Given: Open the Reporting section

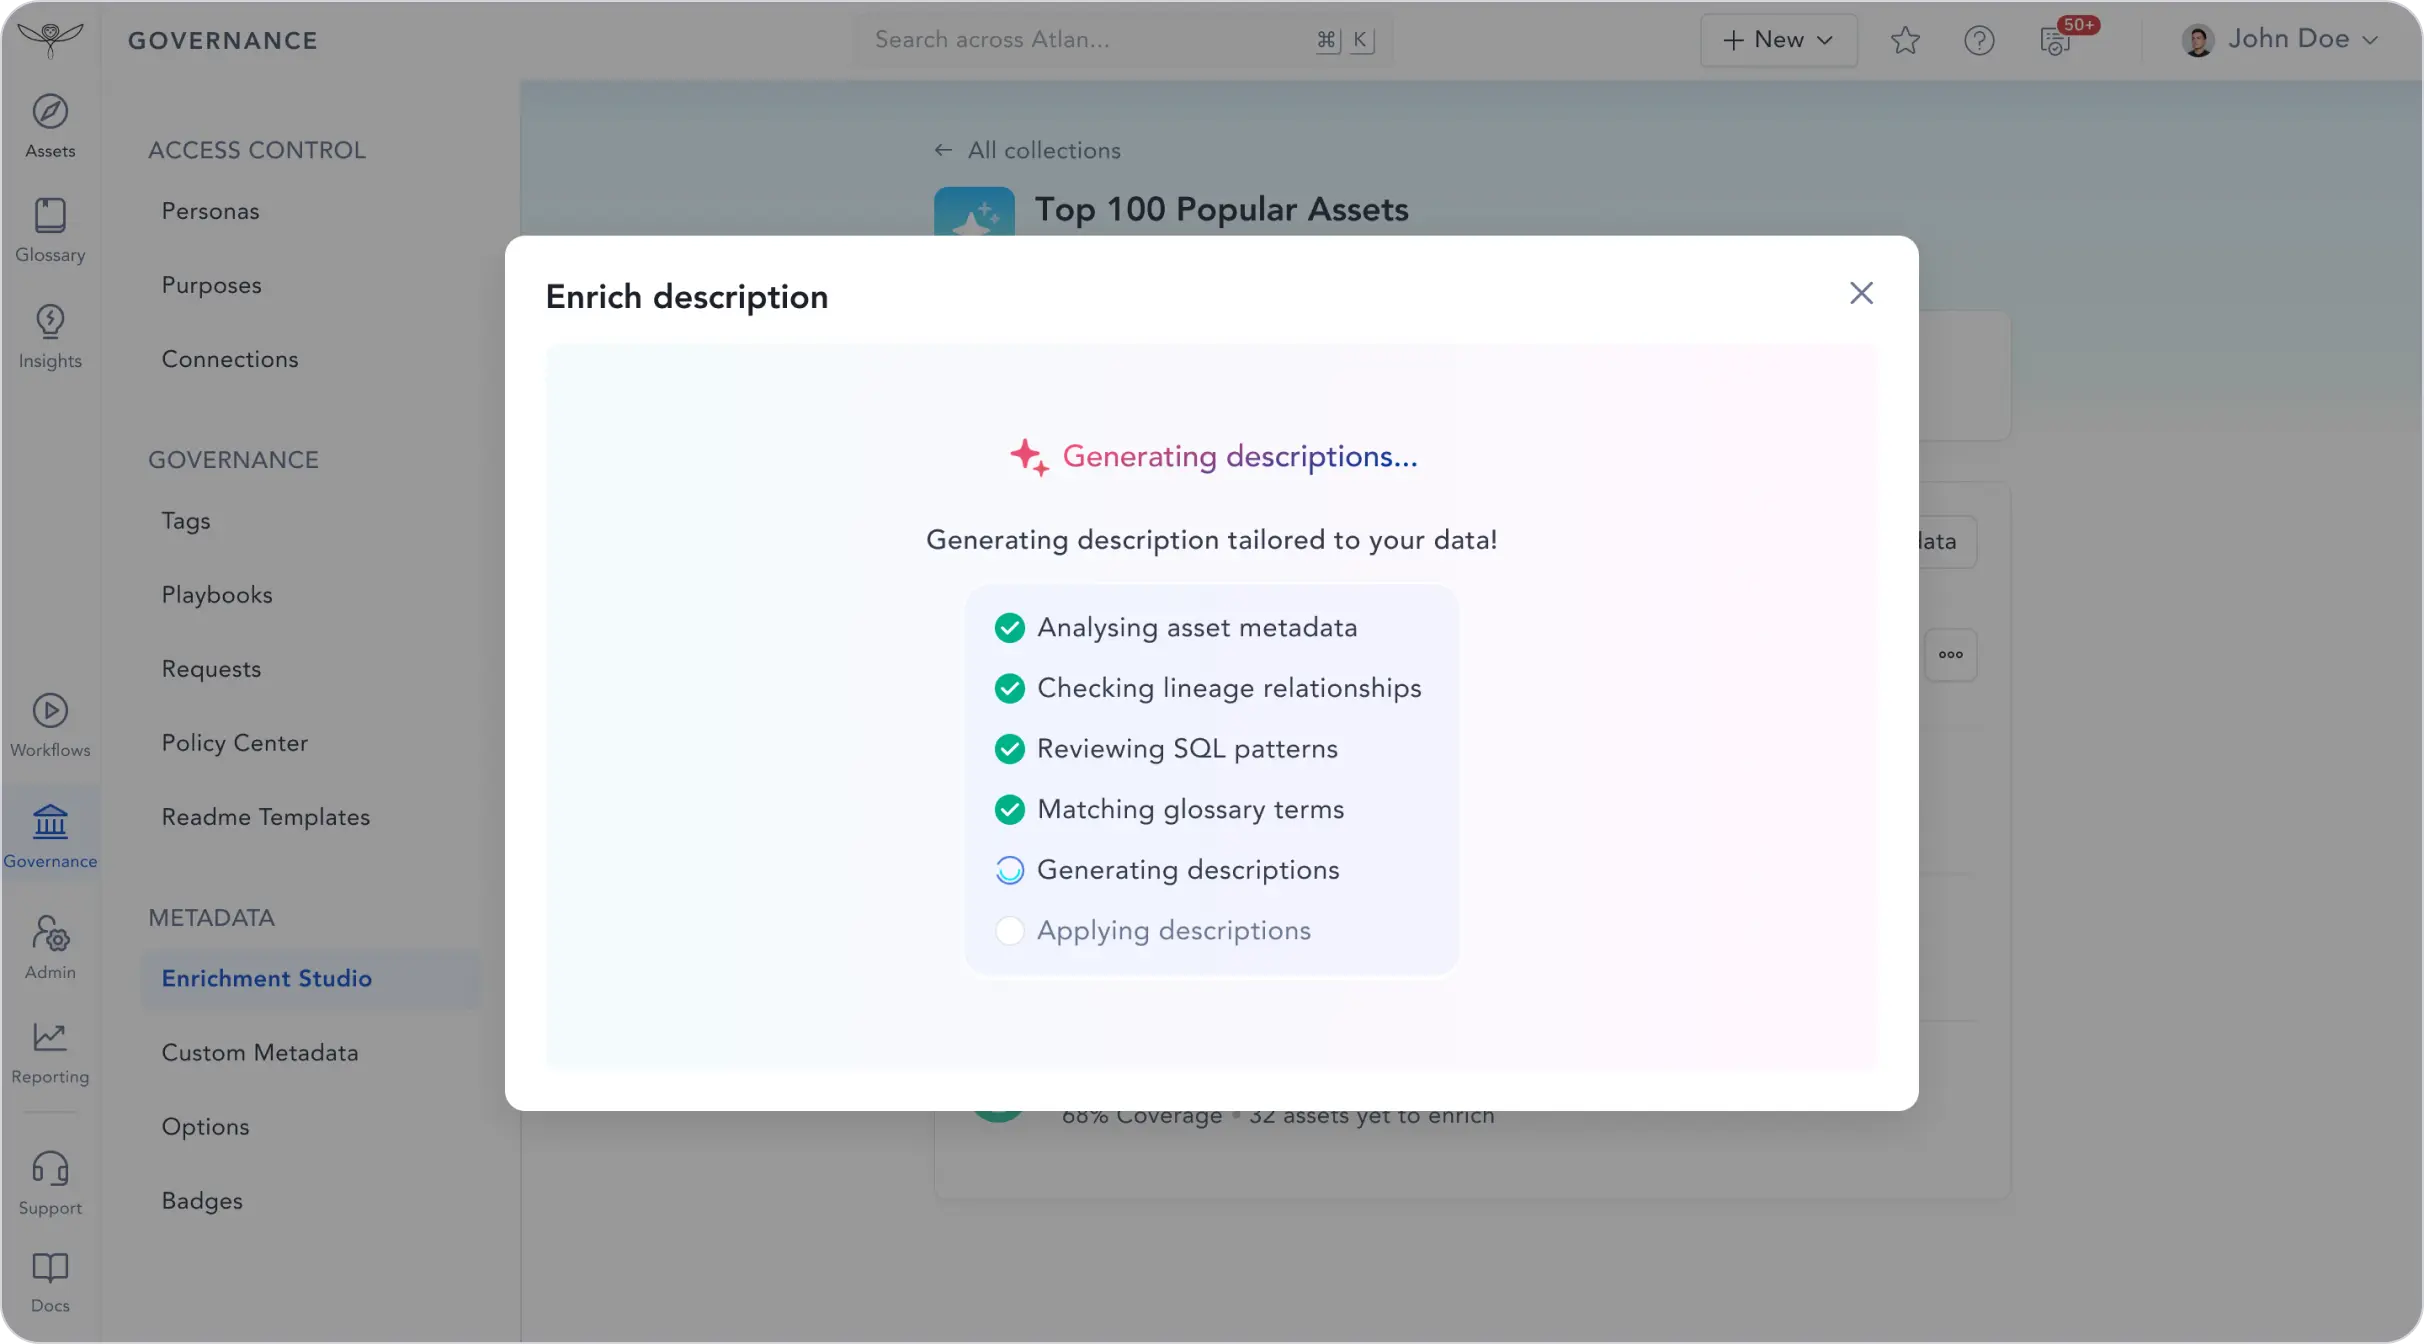Looking at the screenshot, I should pyautogui.click(x=50, y=1050).
